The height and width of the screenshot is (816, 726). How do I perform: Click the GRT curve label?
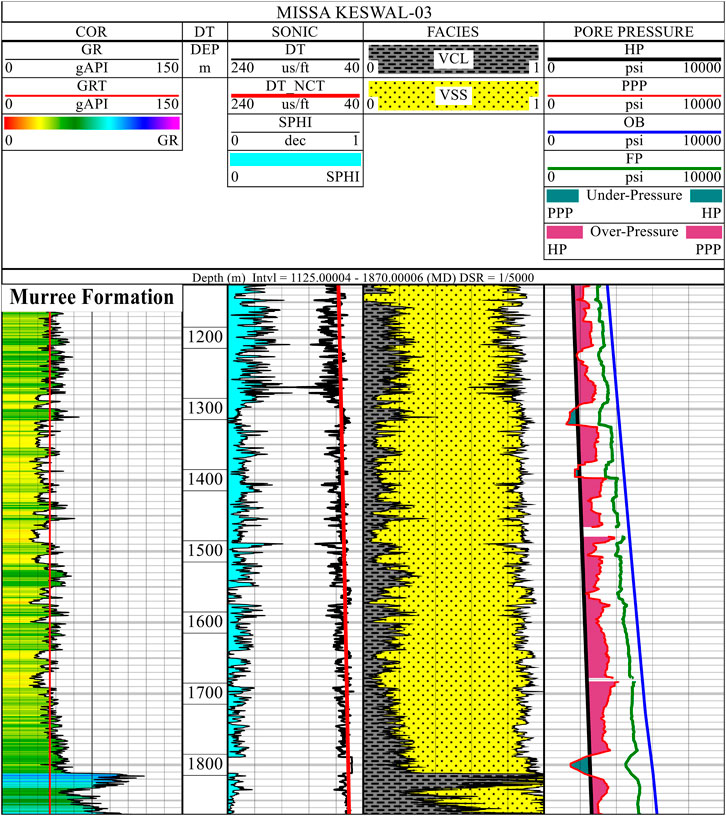[92, 86]
